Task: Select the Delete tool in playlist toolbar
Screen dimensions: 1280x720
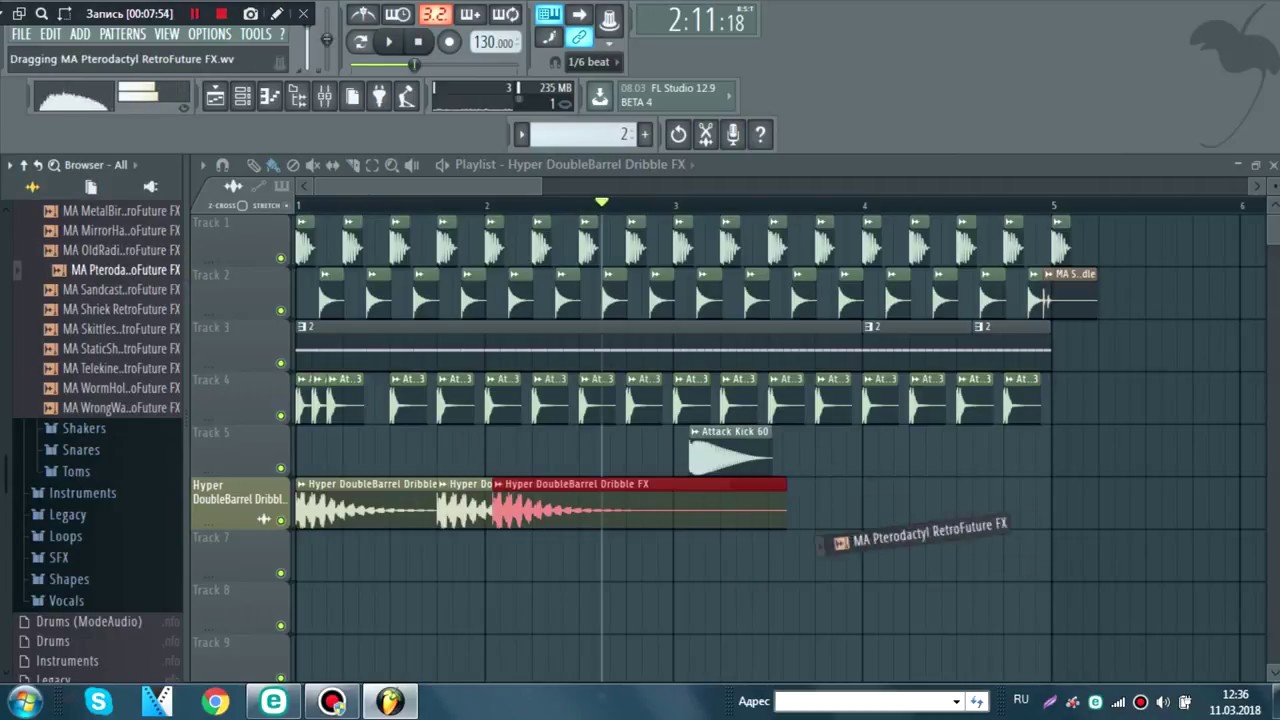Action: [293, 165]
